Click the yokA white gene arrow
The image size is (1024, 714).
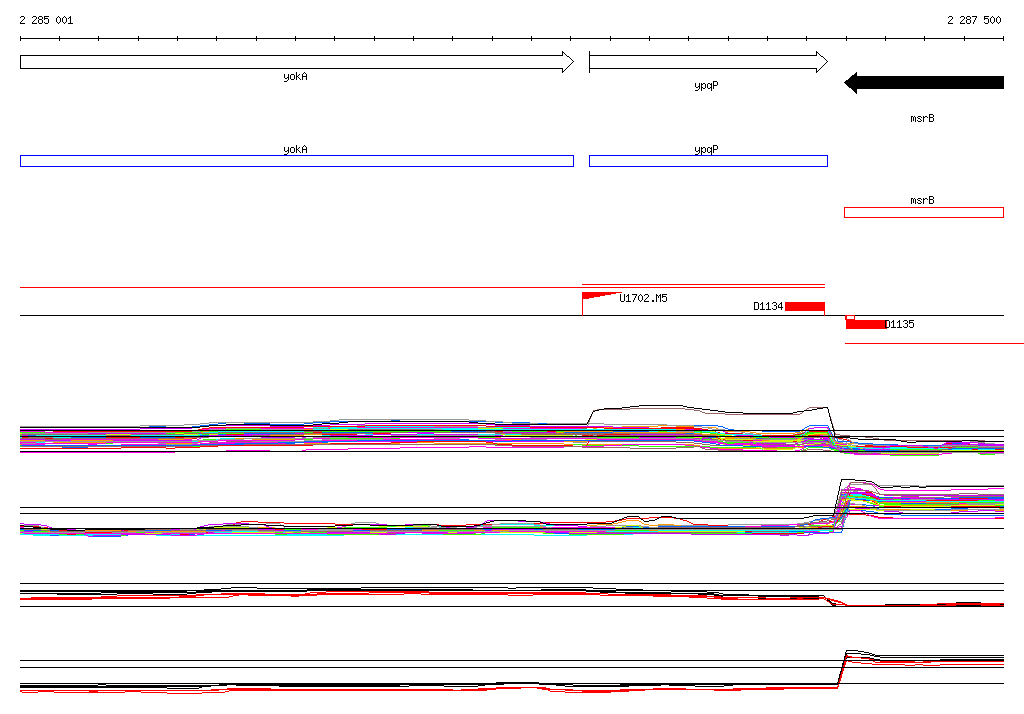(296, 62)
